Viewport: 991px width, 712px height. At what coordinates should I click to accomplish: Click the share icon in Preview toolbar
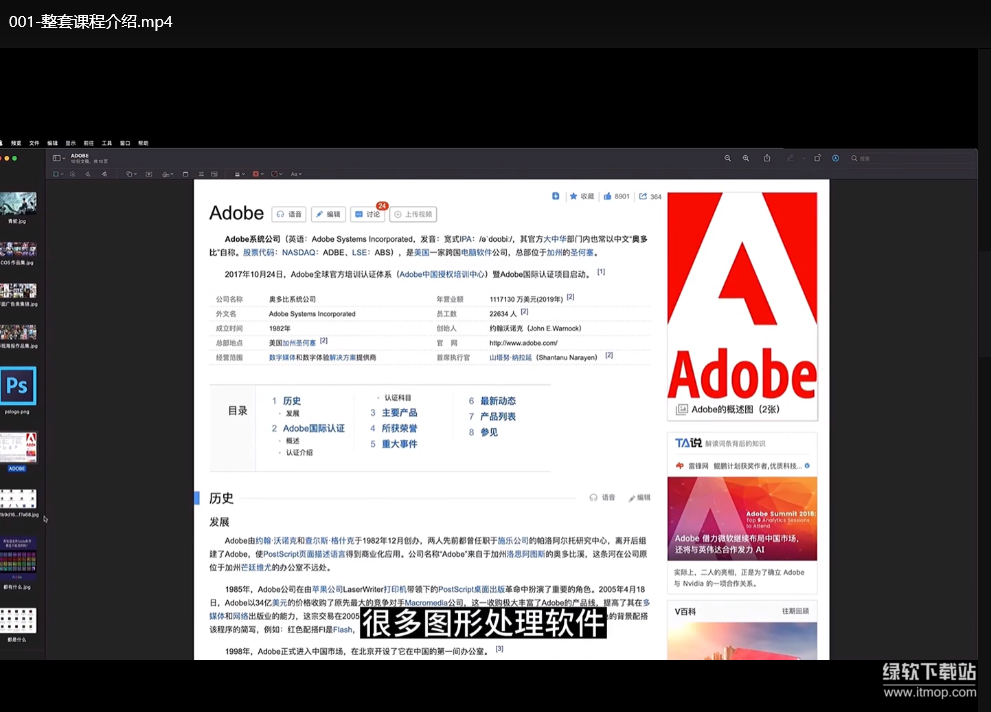(767, 158)
